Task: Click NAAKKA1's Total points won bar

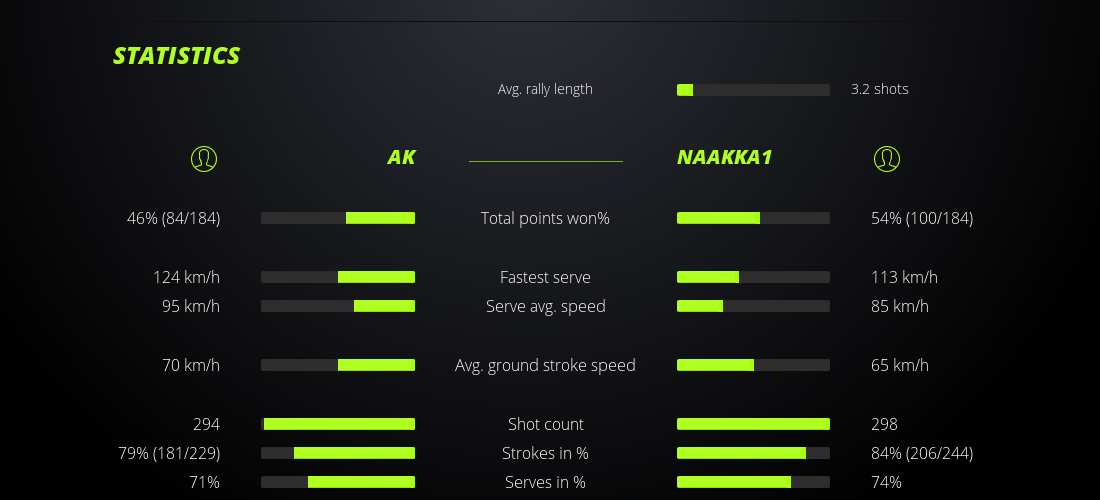Action: pos(753,218)
